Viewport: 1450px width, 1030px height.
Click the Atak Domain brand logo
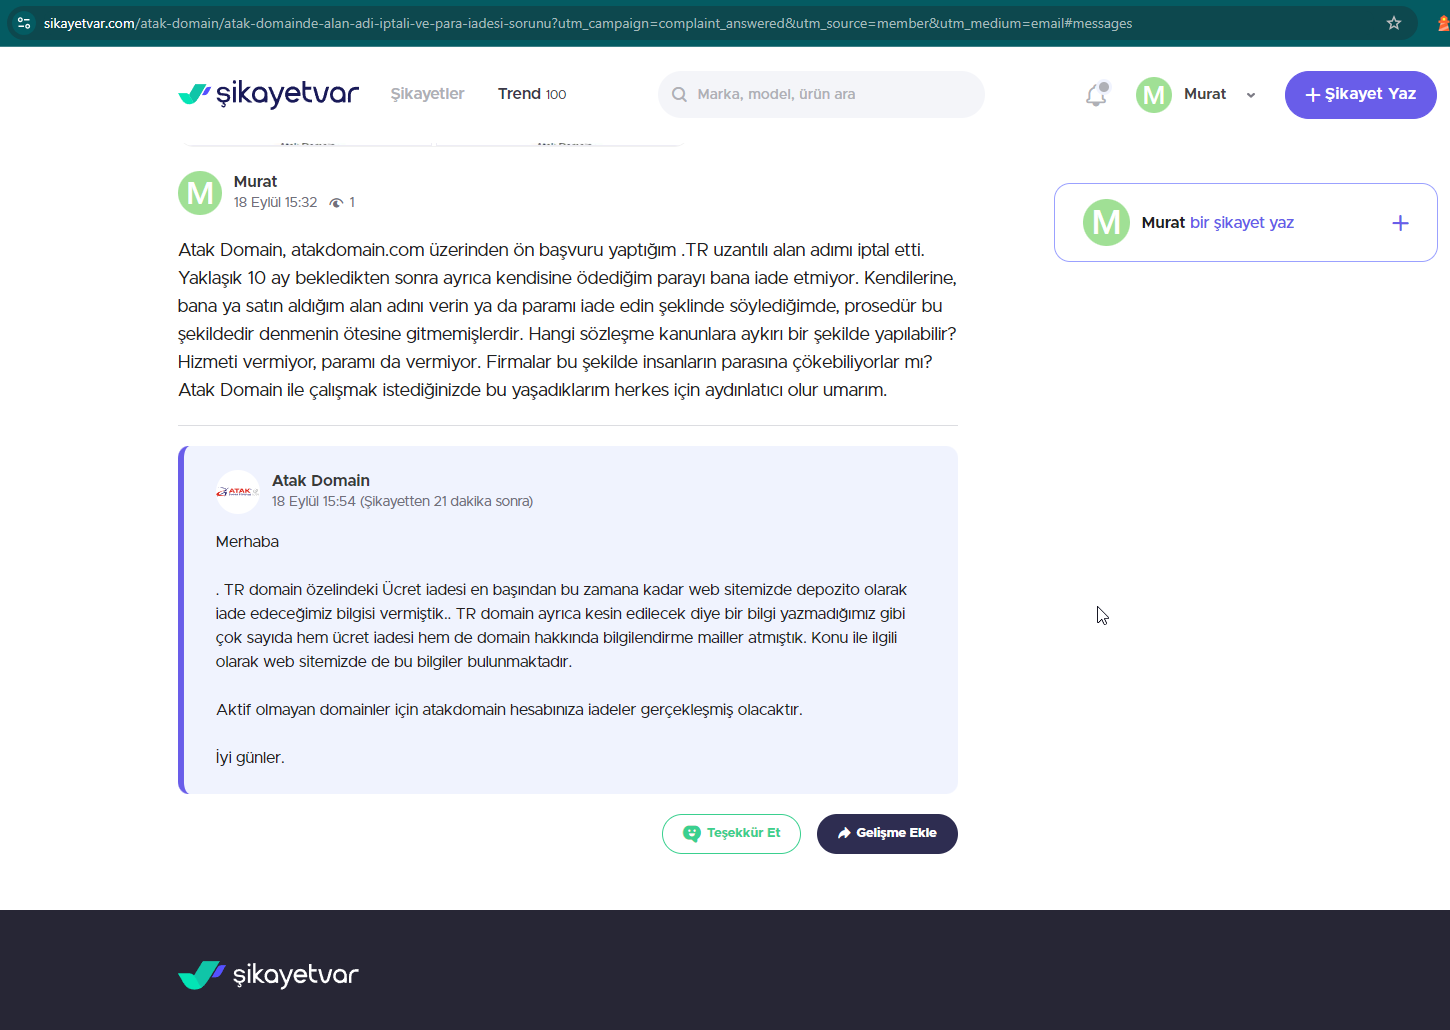238,492
